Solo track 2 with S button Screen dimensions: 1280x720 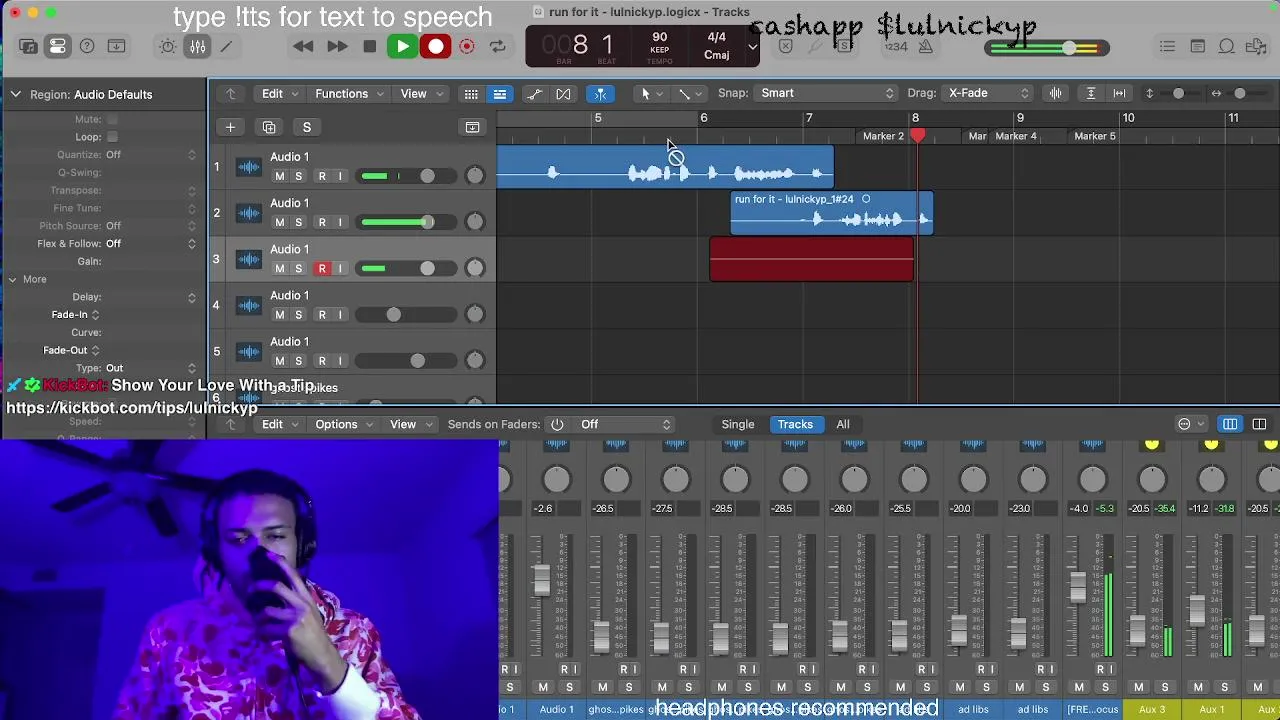(298, 222)
